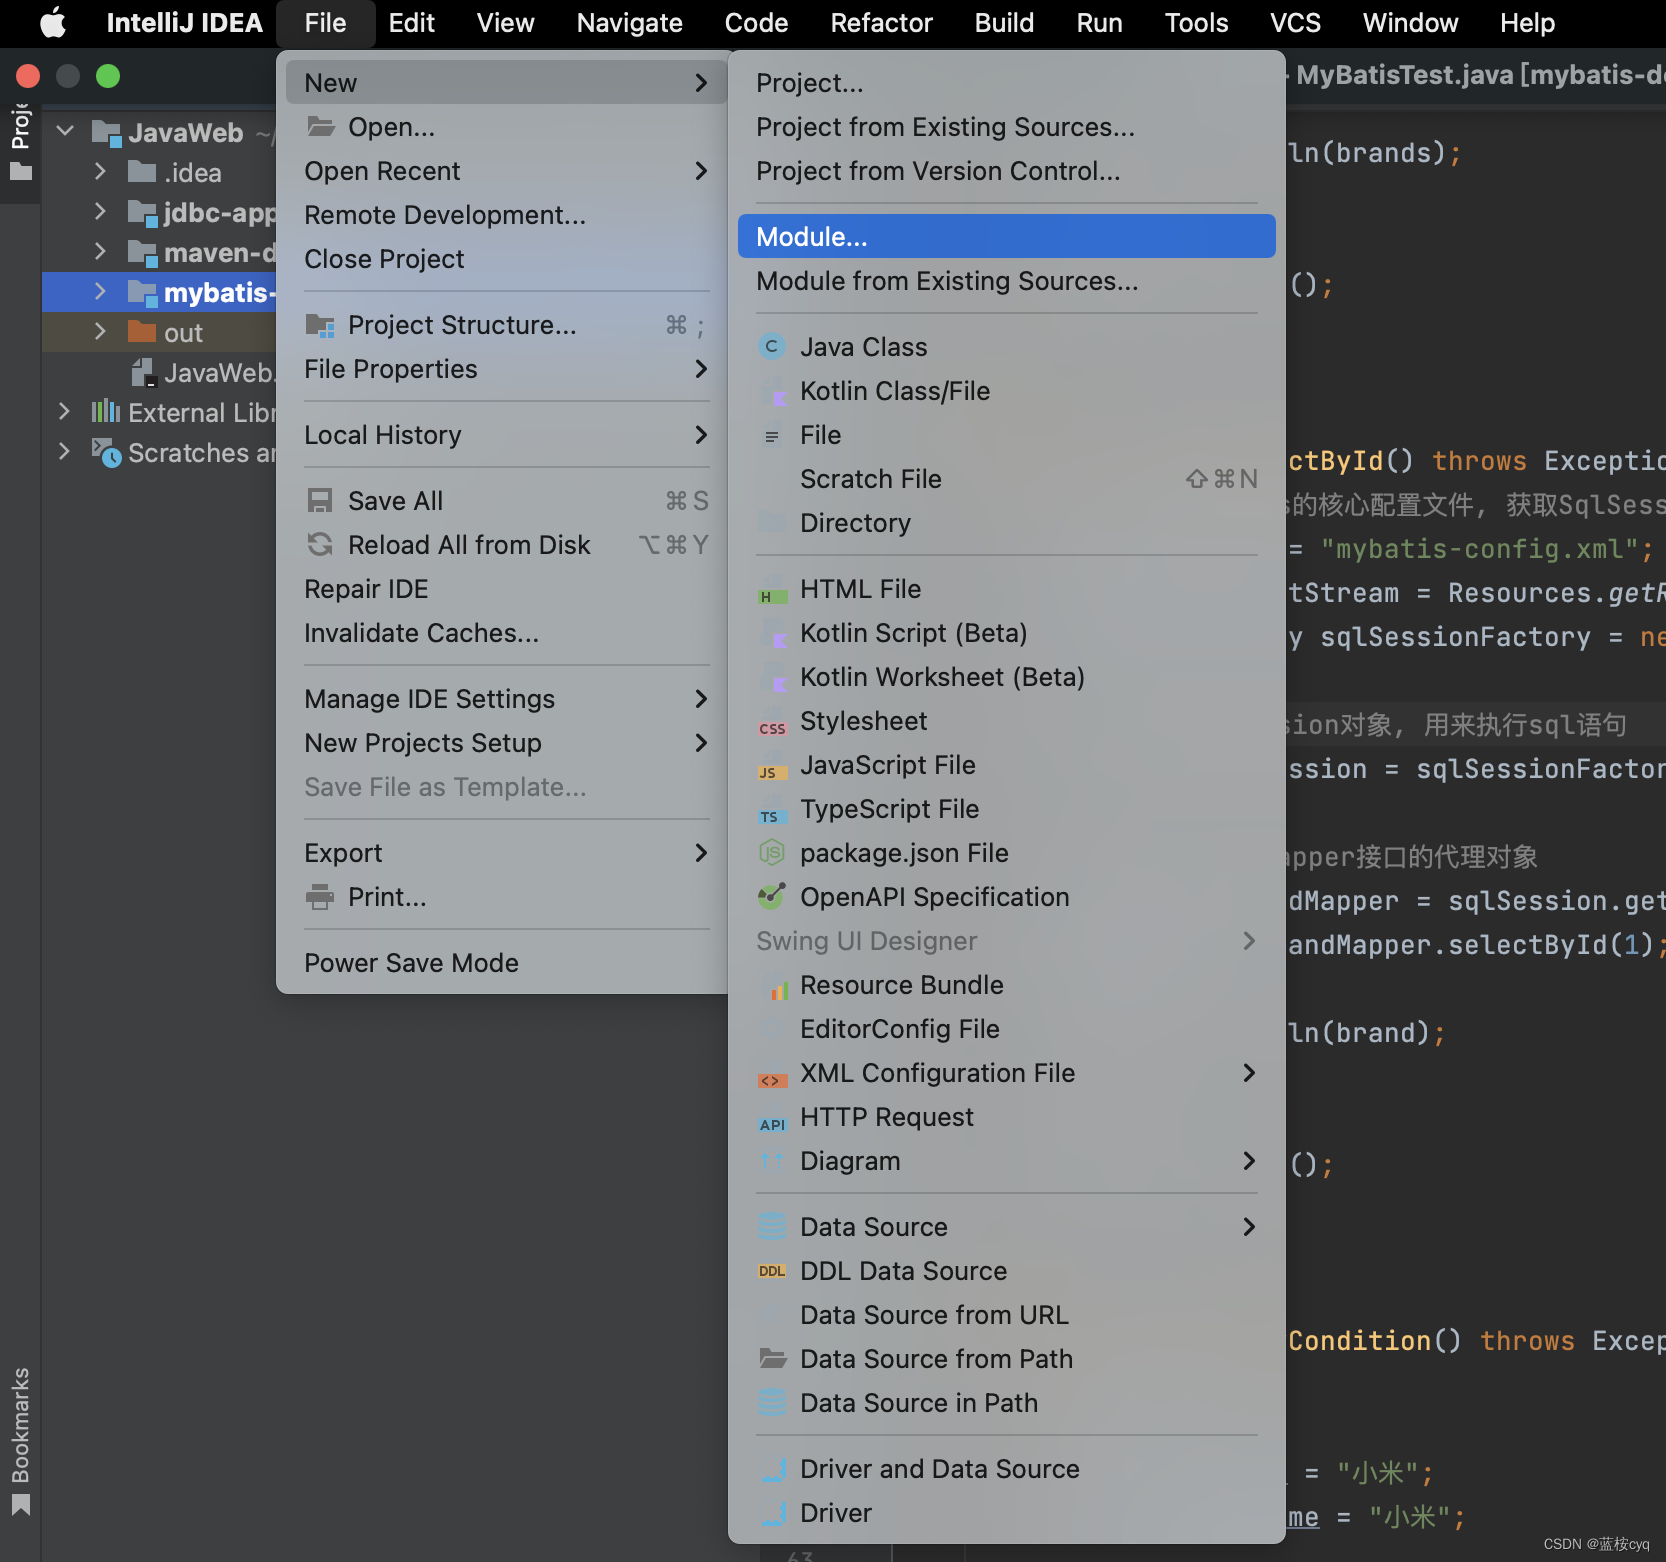Select the mybatis module in project tree
Screen dimensions: 1666x1562
[160, 292]
